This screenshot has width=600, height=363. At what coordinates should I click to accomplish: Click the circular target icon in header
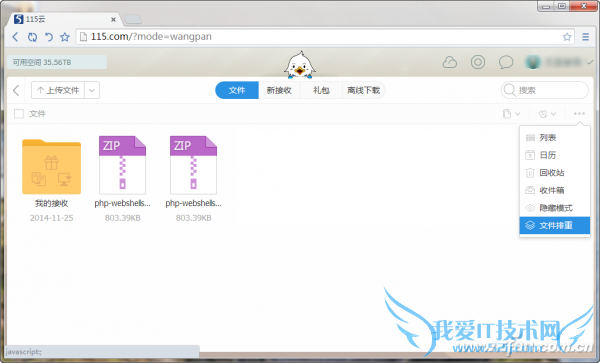pyautogui.click(x=478, y=62)
